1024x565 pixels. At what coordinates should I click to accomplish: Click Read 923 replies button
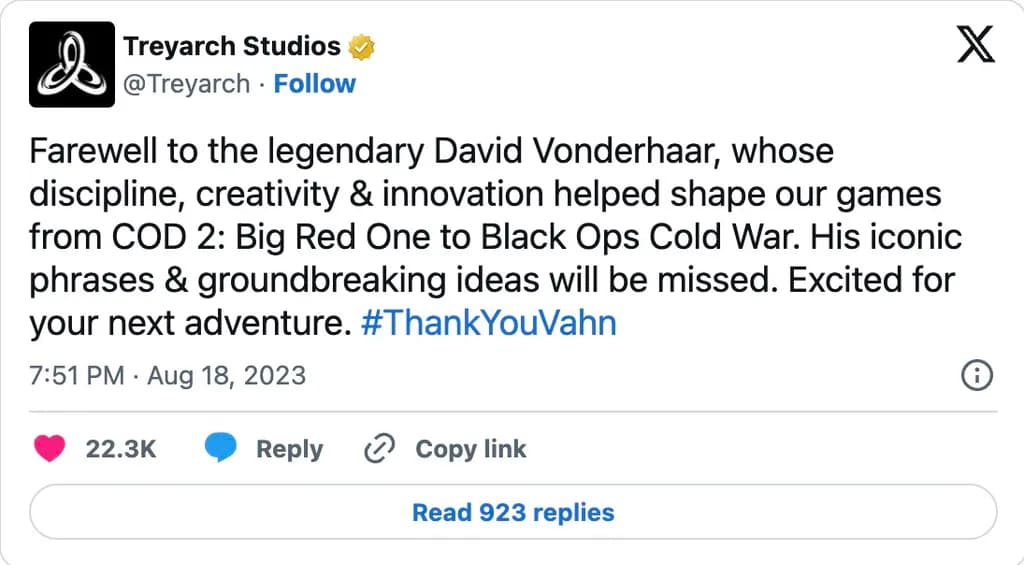pyautogui.click(x=513, y=512)
